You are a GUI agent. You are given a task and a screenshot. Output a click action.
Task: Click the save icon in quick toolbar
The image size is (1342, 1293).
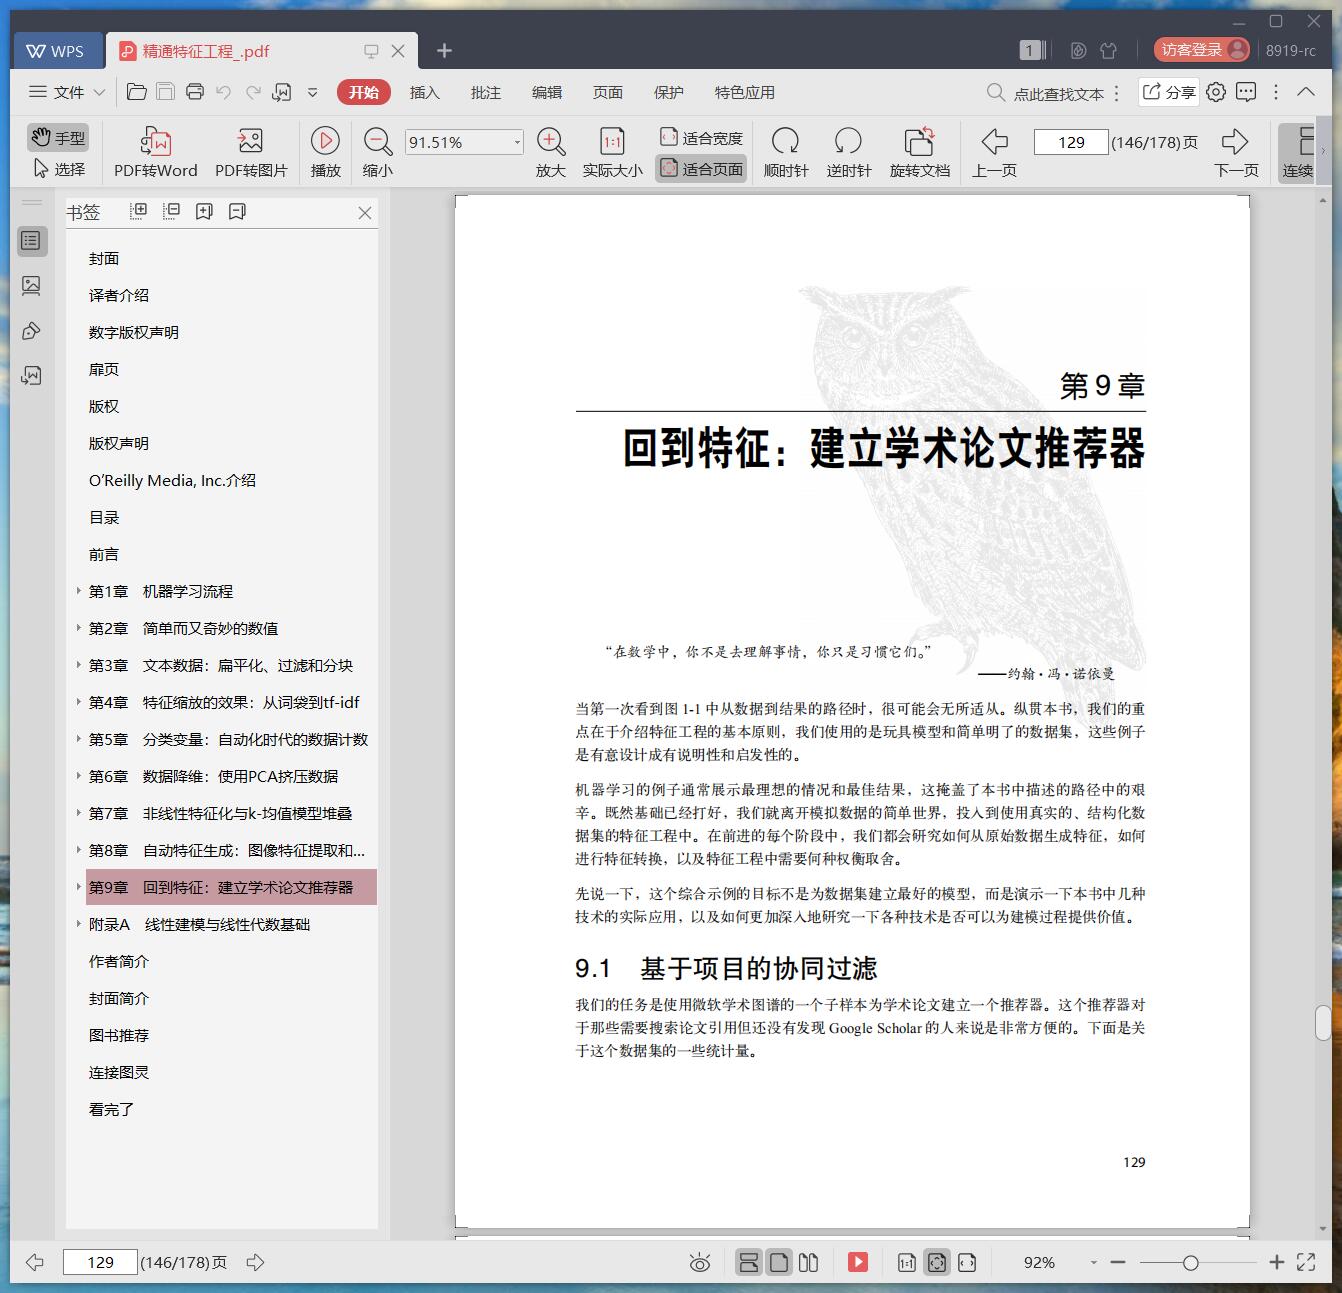click(x=166, y=92)
